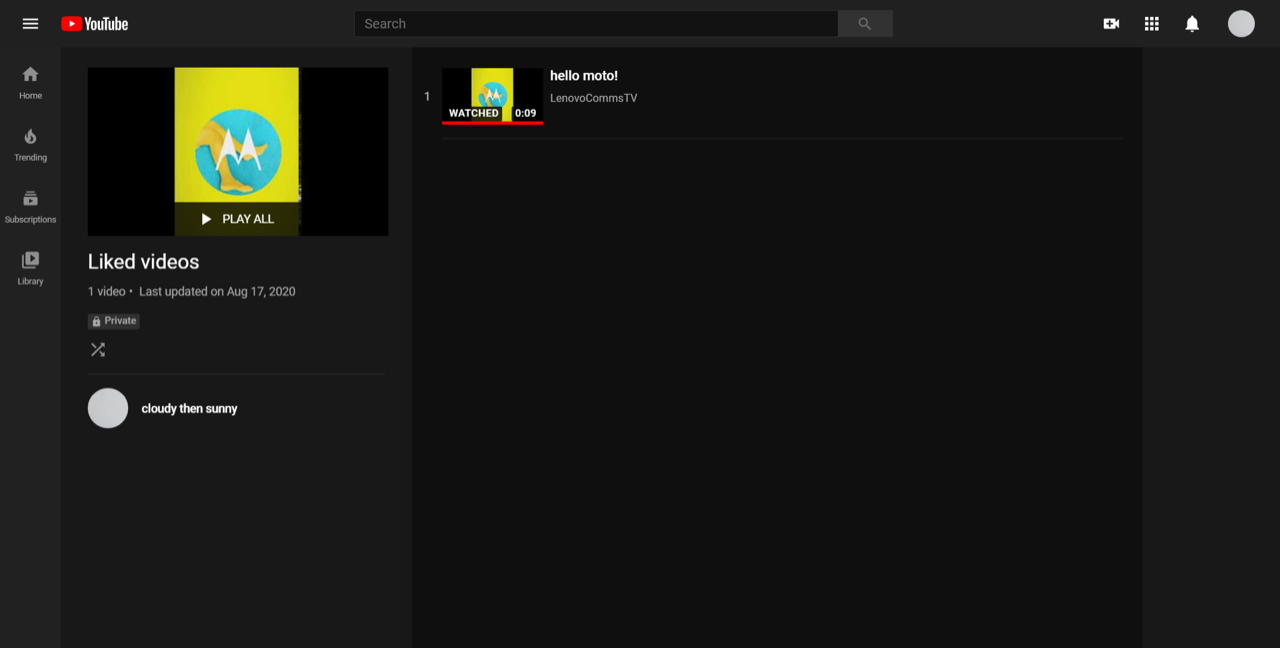This screenshot has width=1280, height=648.
Task: Open Subscriptions in the sidebar
Action: click(x=30, y=207)
